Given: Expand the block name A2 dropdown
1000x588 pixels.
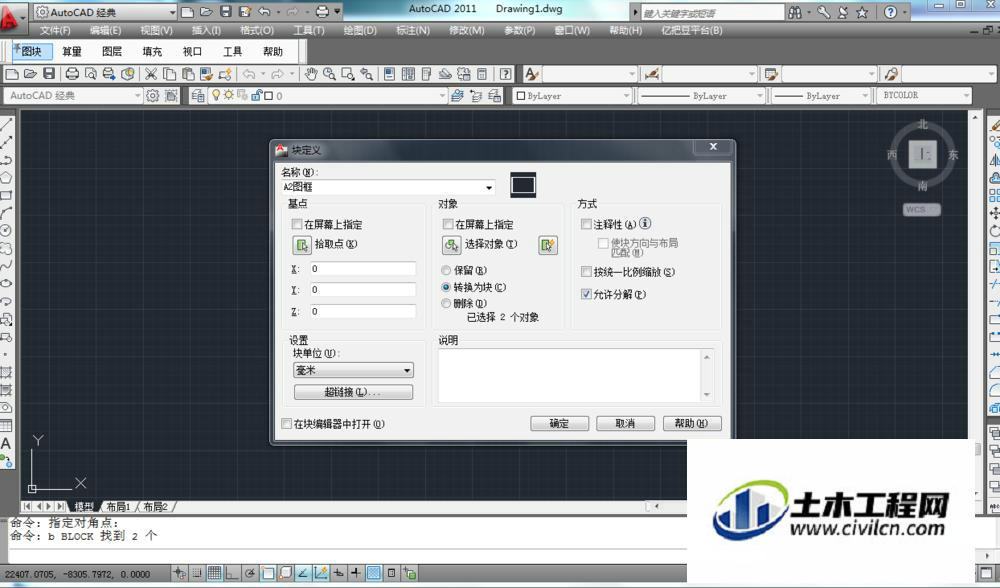Looking at the screenshot, I should [x=489, y=187].
